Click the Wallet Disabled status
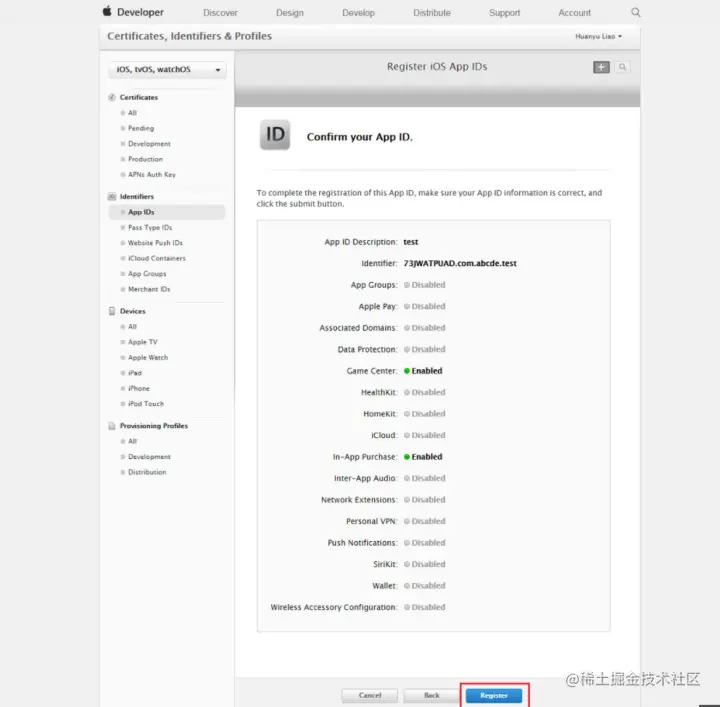This screenshot has height=707, width=720. [x=424, y=586]
